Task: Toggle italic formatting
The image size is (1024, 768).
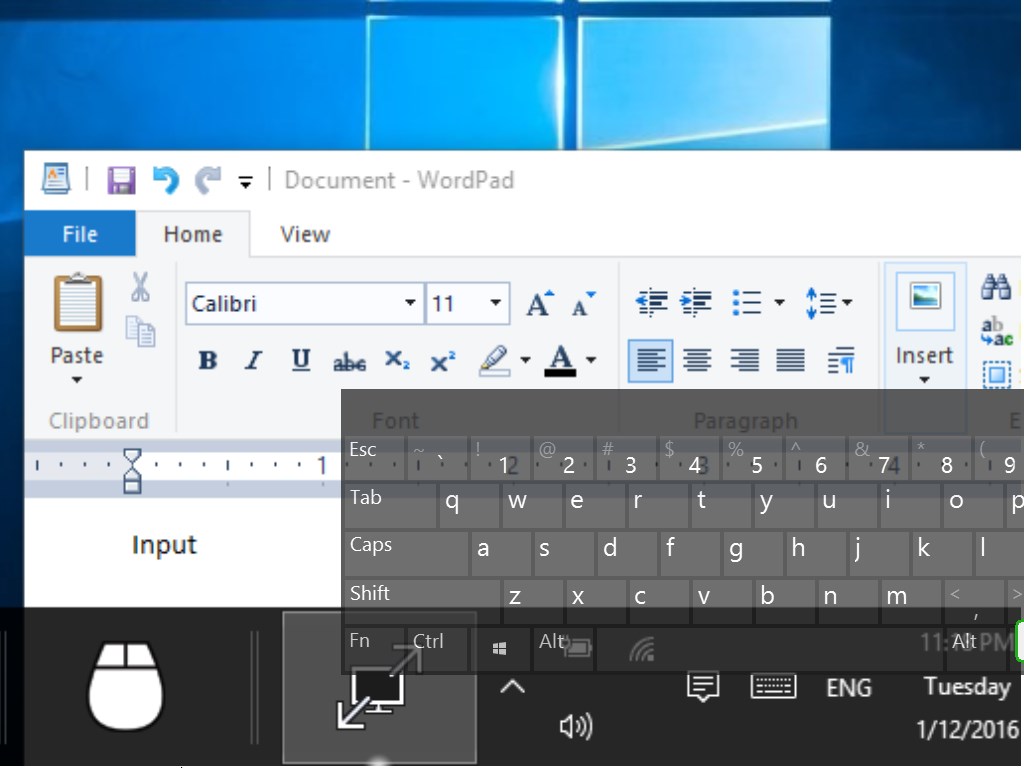Action: pyautogui.click(x=253, y=360)
